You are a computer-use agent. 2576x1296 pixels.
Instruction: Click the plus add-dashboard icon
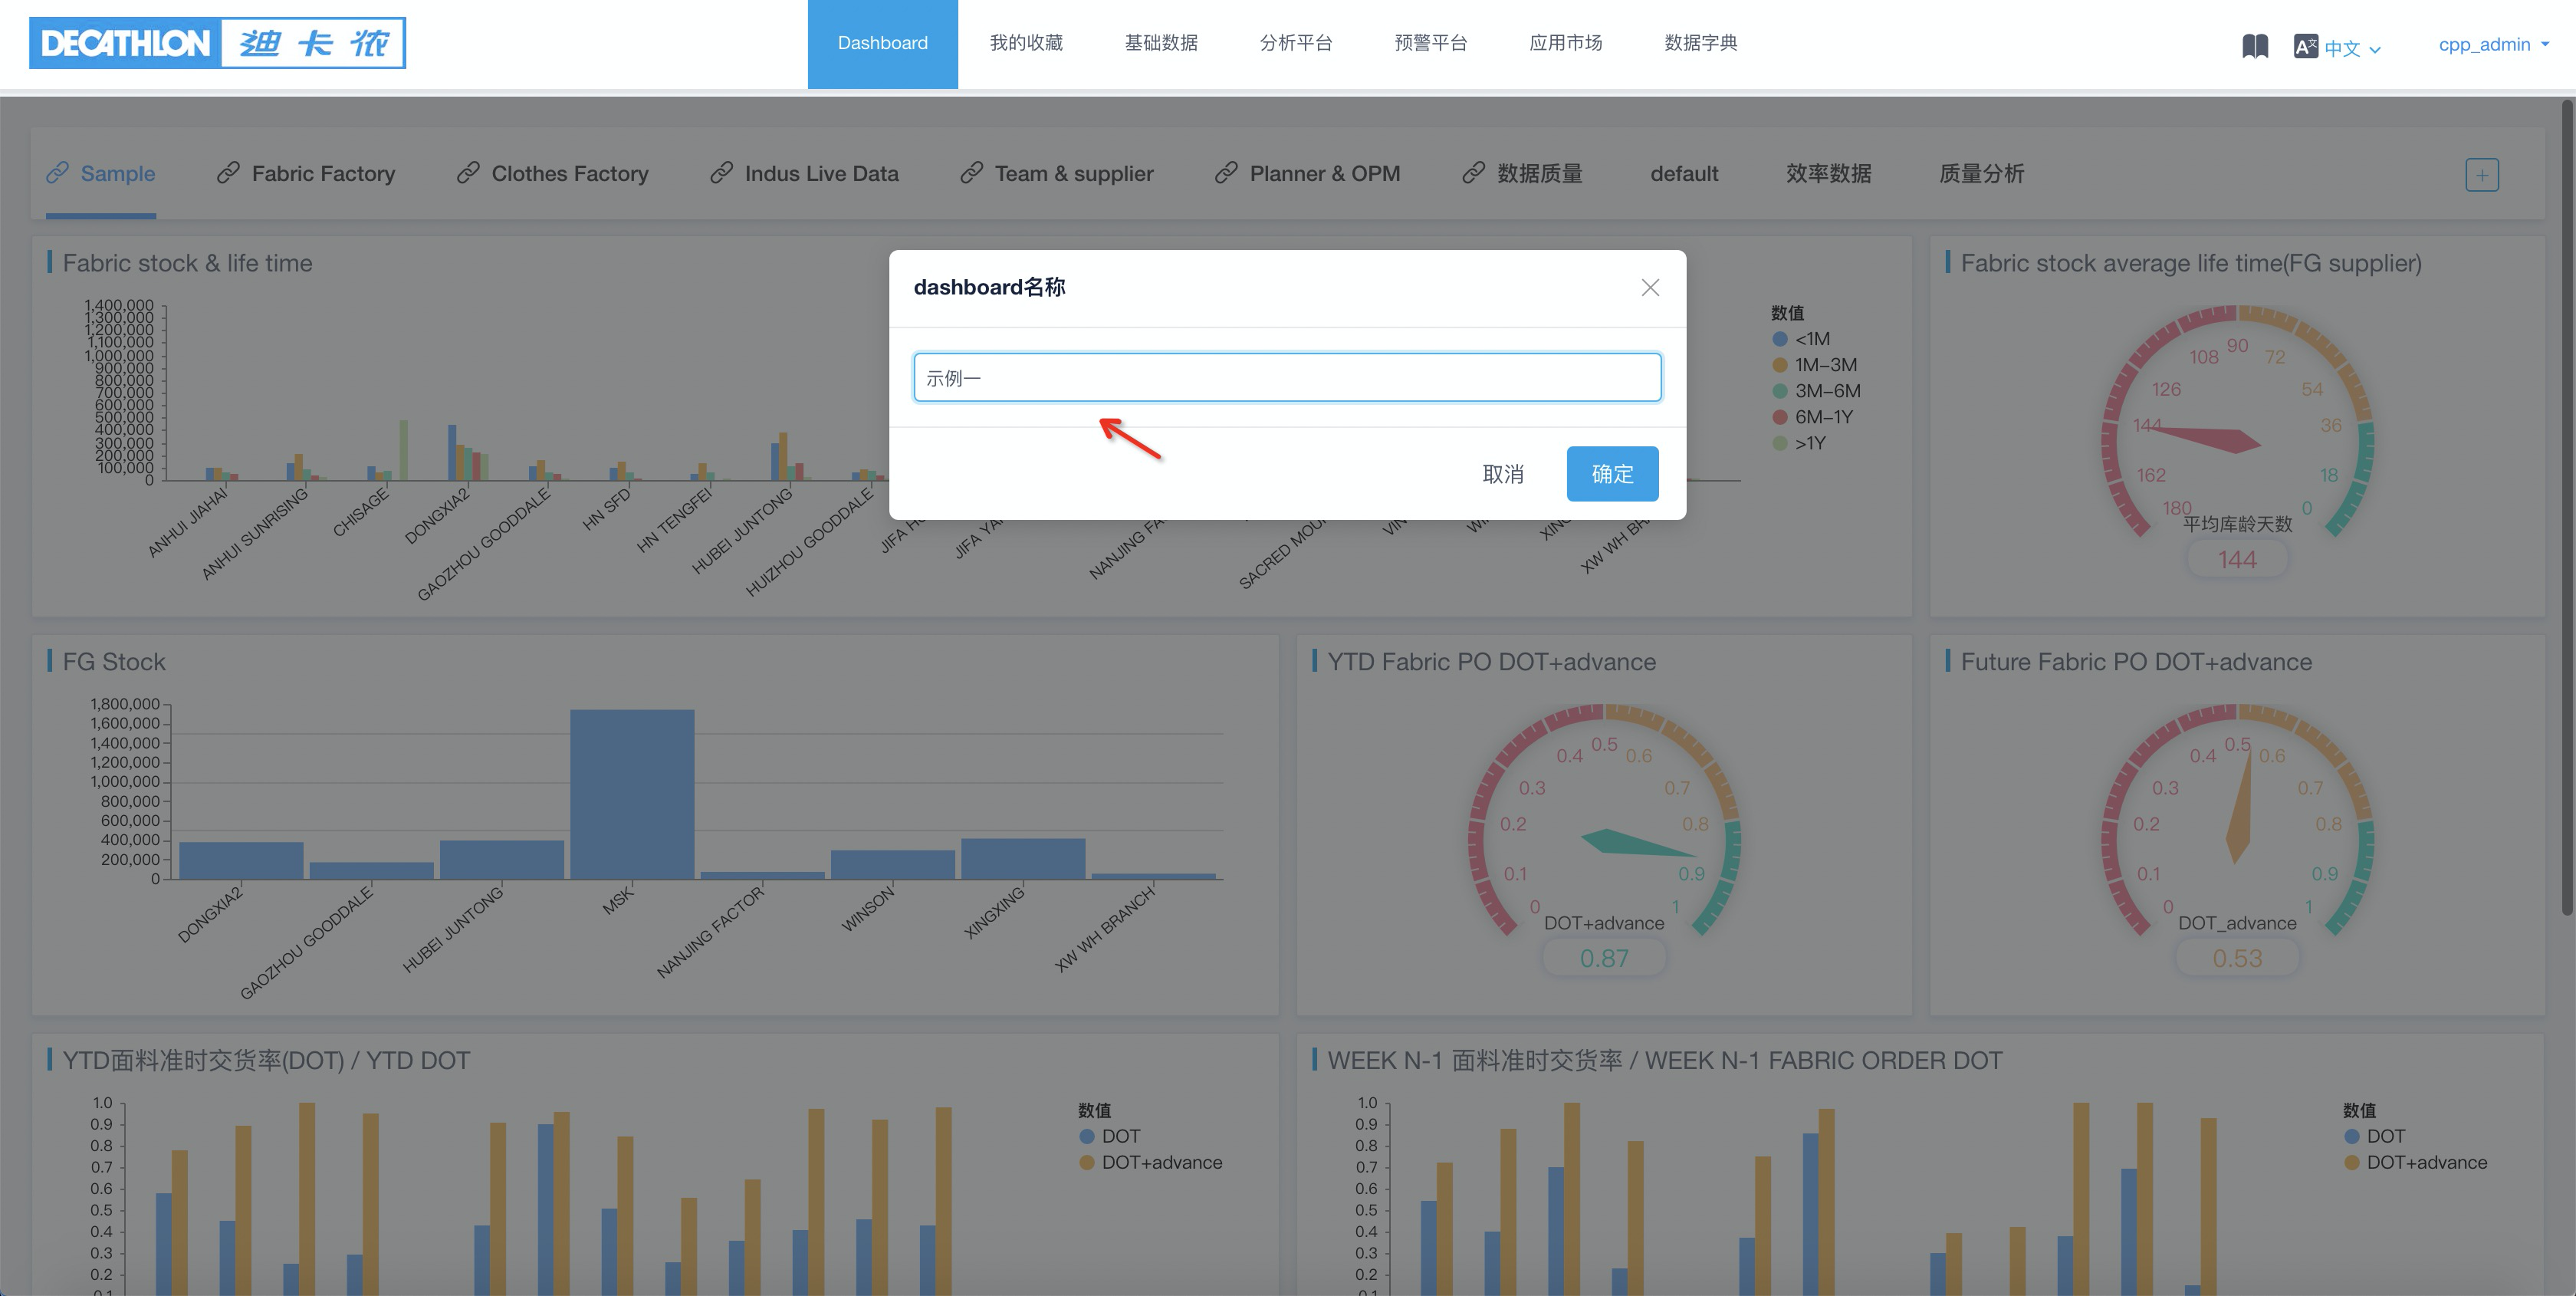[2482, 174]
